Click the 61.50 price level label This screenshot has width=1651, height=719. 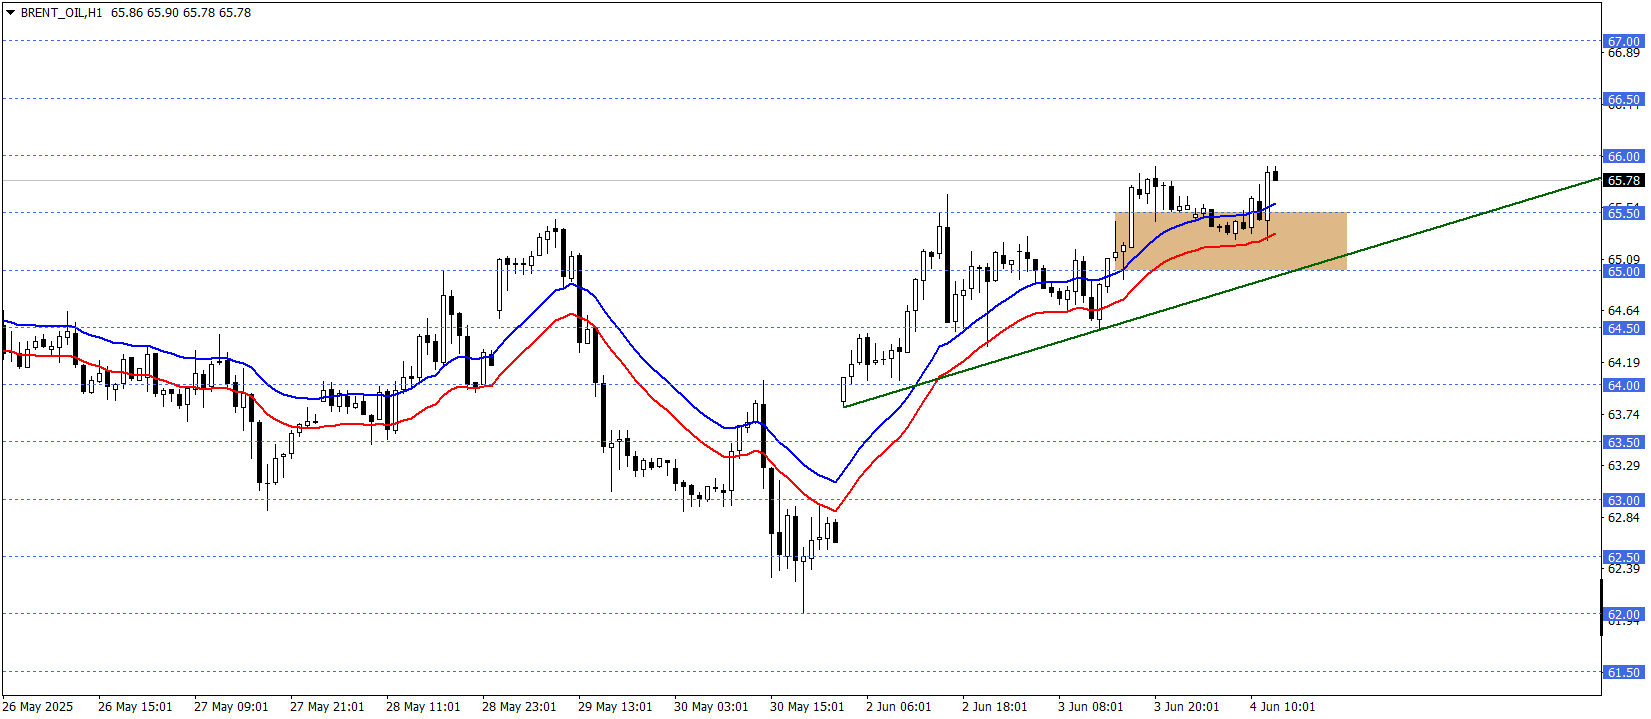(1623, 672)
